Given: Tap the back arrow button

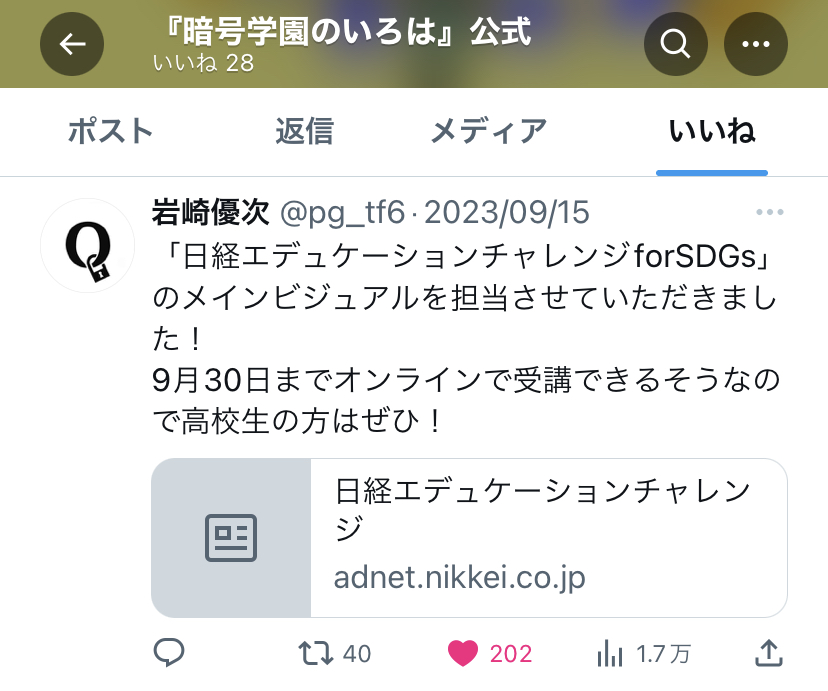Looking at the screenshot, I should (72, 44).
